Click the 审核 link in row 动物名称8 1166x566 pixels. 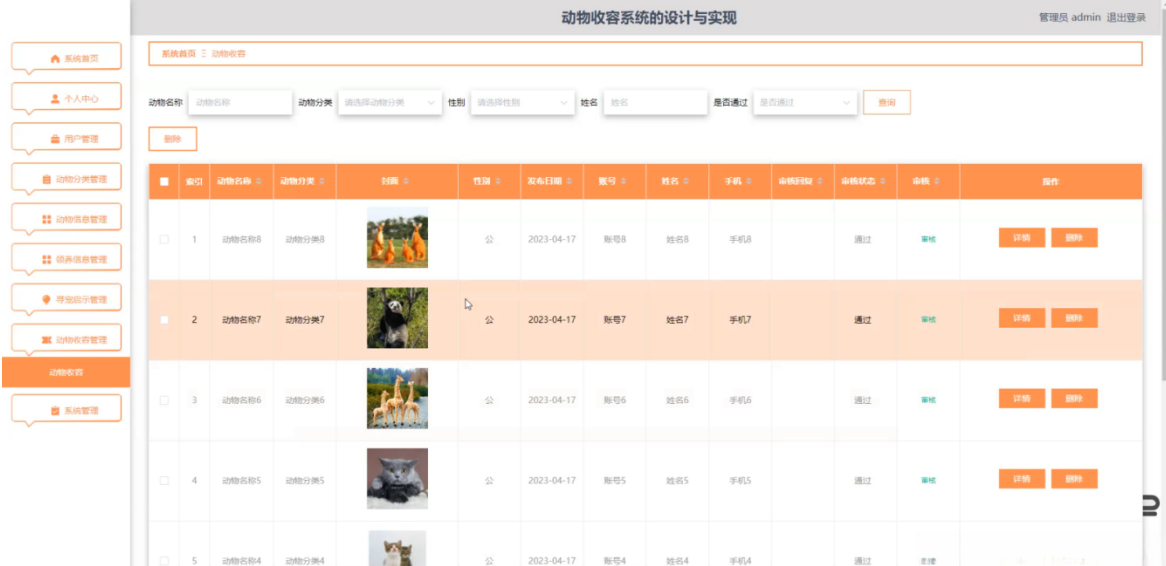point(928,239)
